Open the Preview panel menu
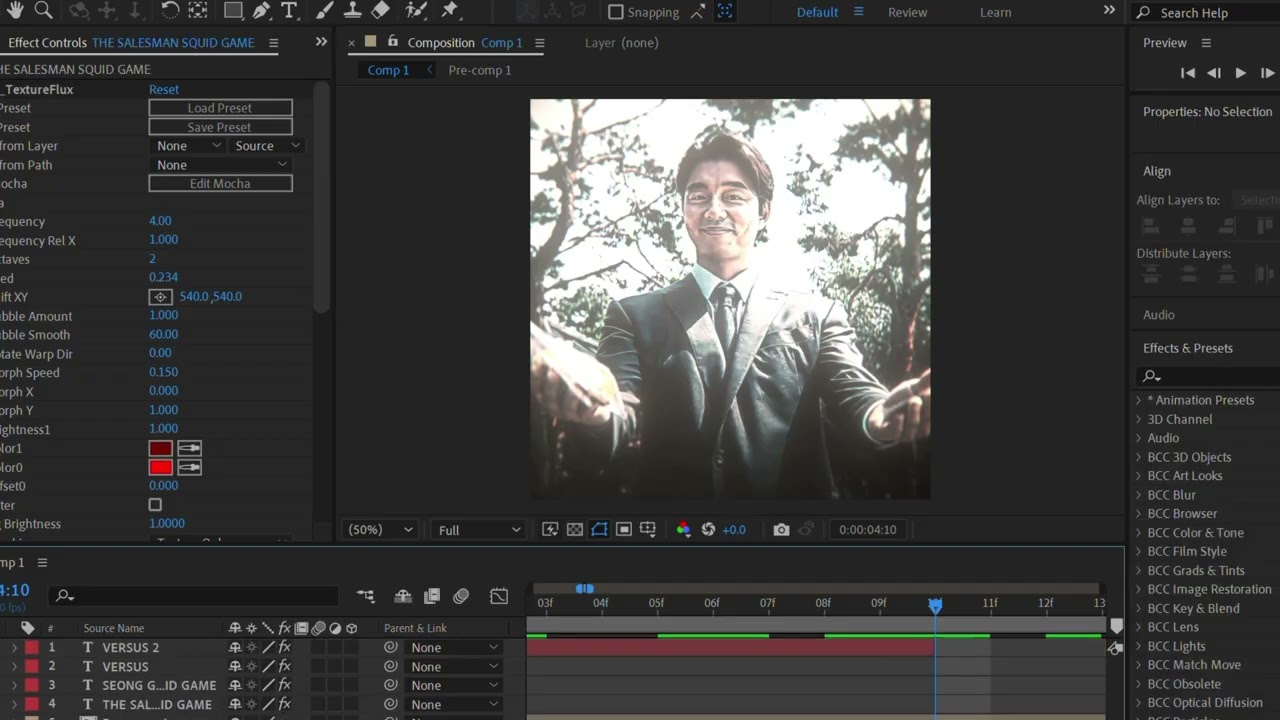The height and width of the screenshot is (720, 1280). (1206, 43)
